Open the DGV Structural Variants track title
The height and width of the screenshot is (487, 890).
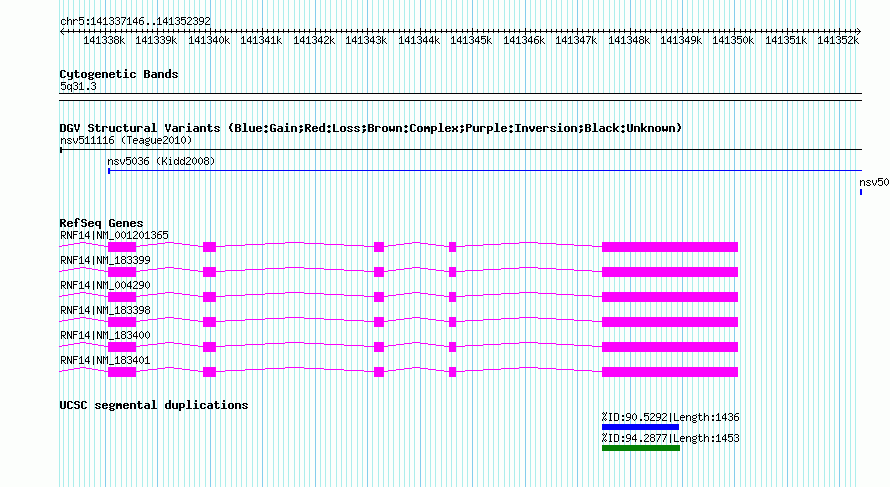tap(371, 128)
